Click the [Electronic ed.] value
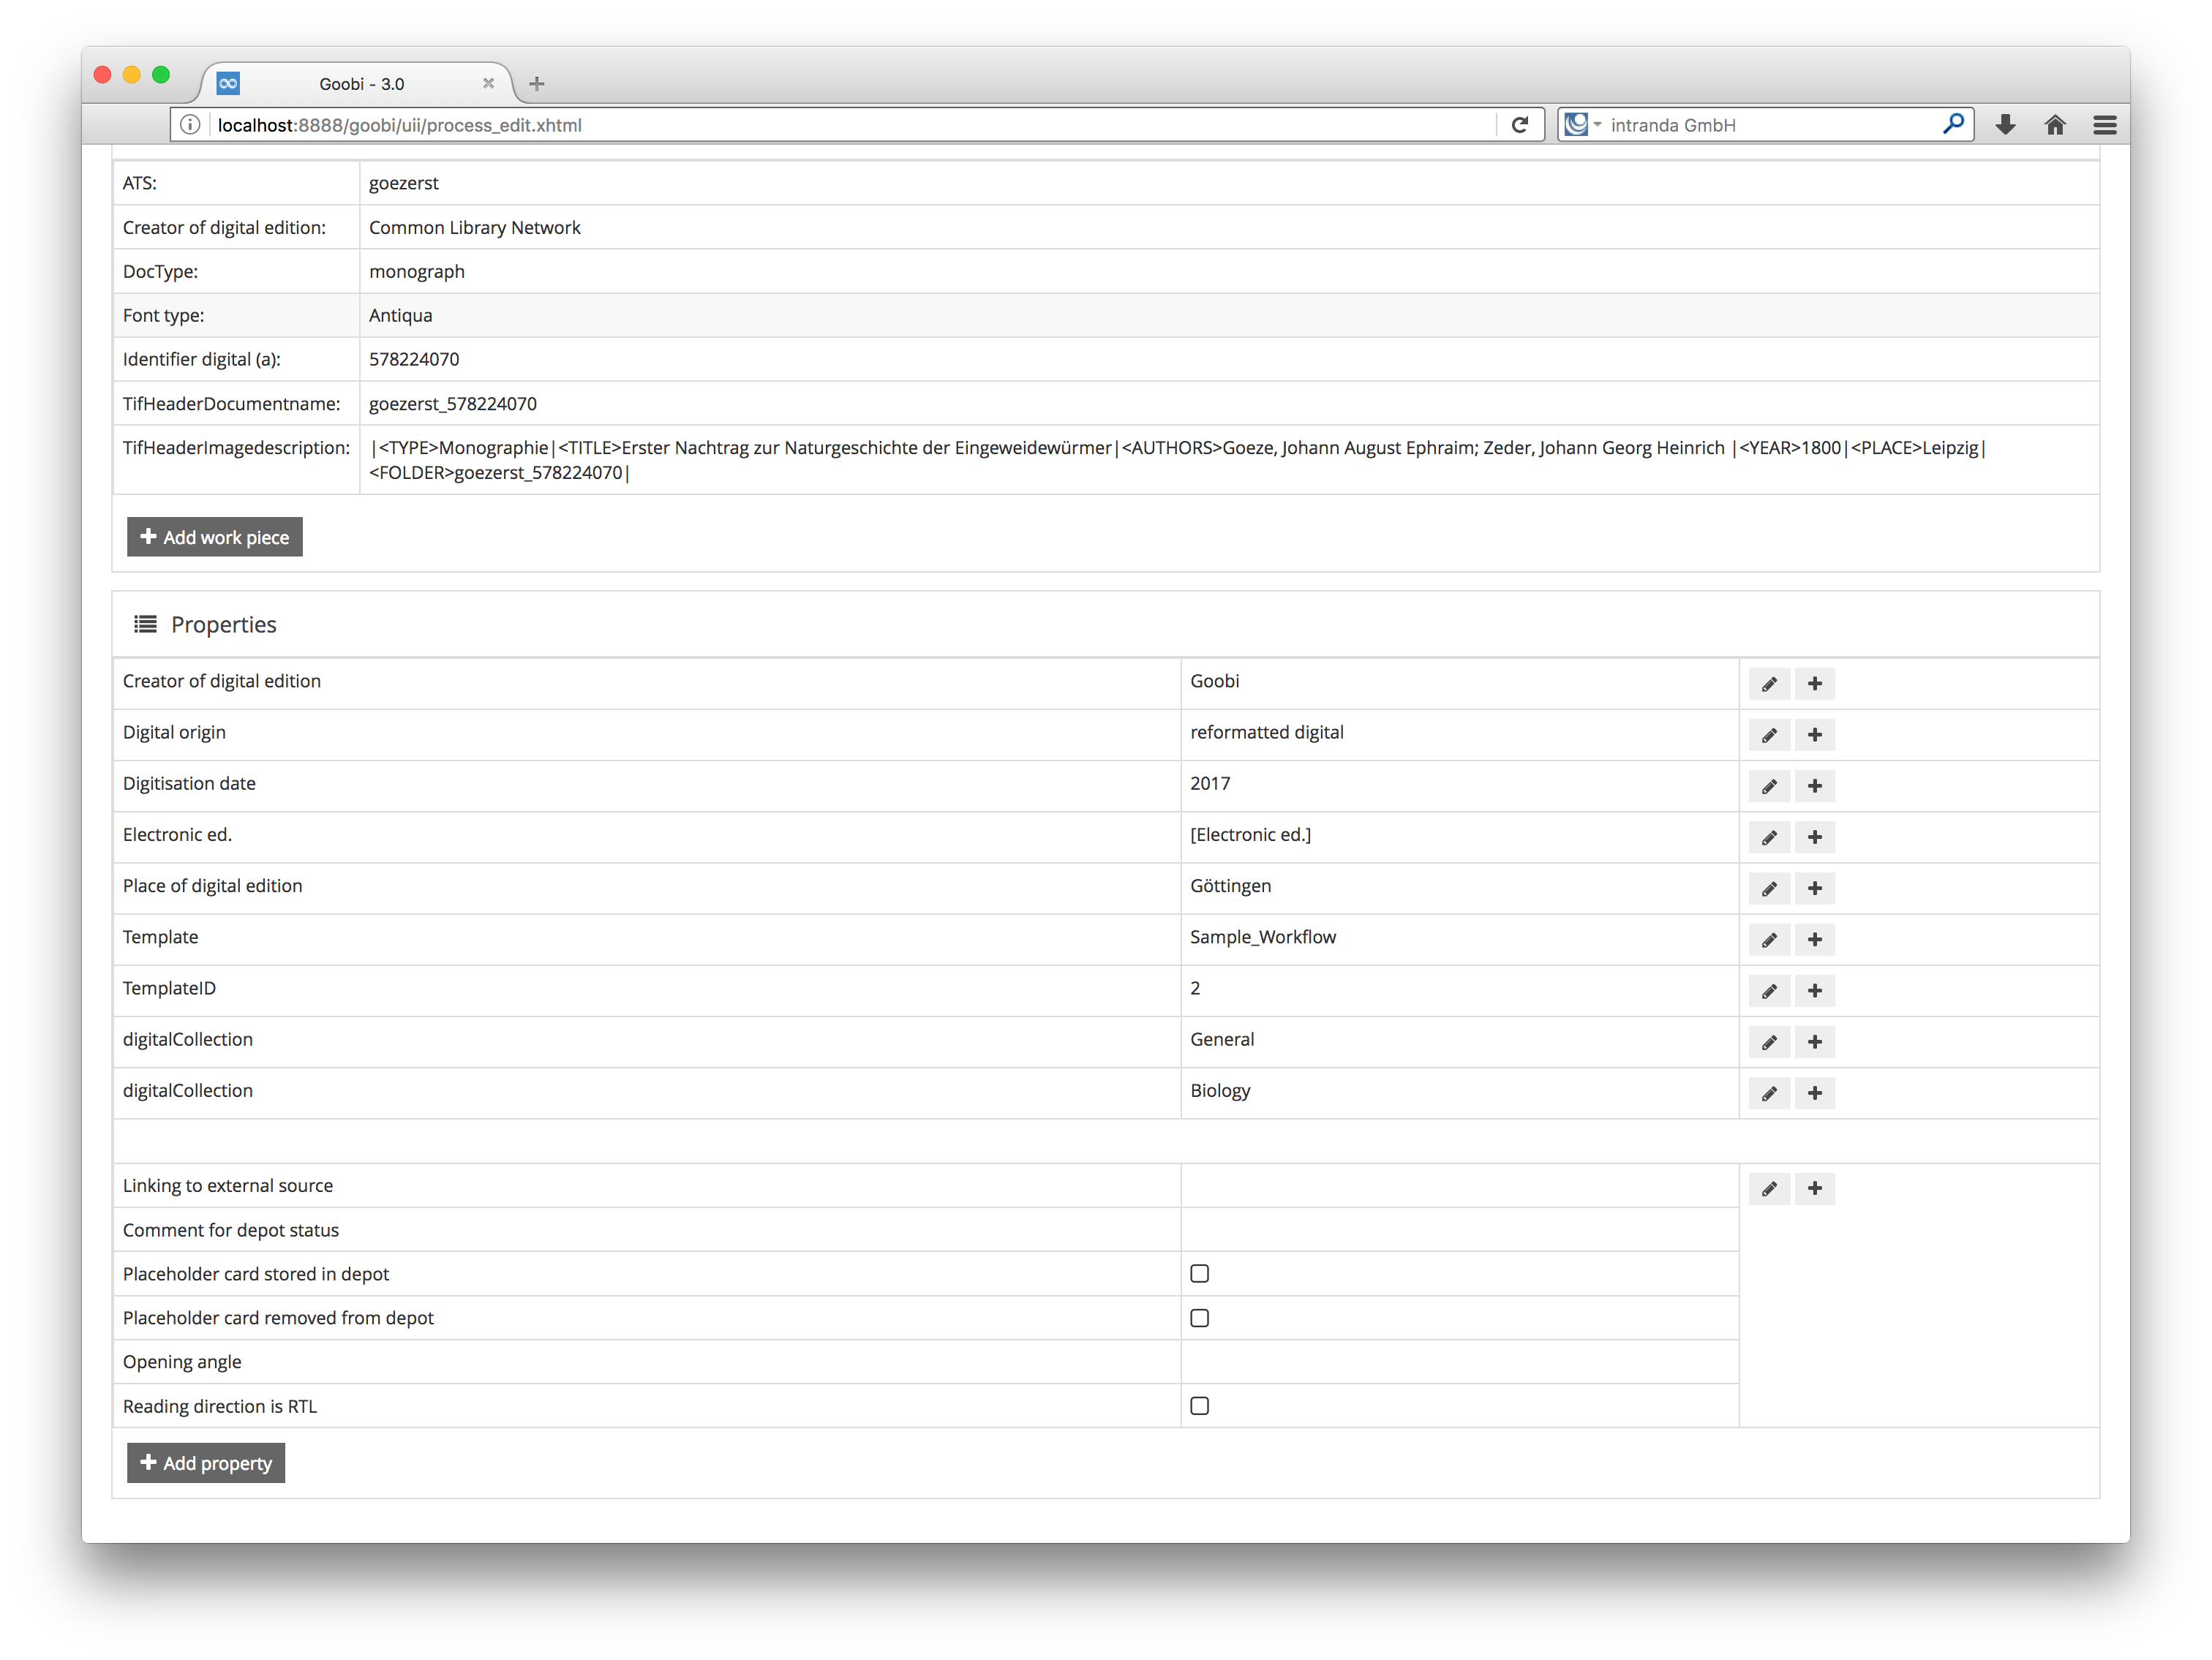 1250,835
